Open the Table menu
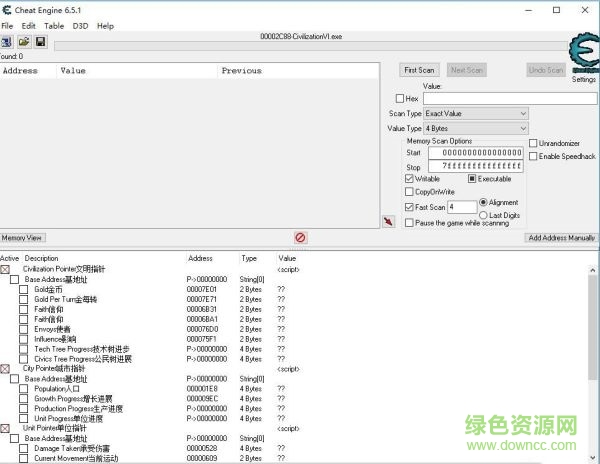 (x=54, y=25)
